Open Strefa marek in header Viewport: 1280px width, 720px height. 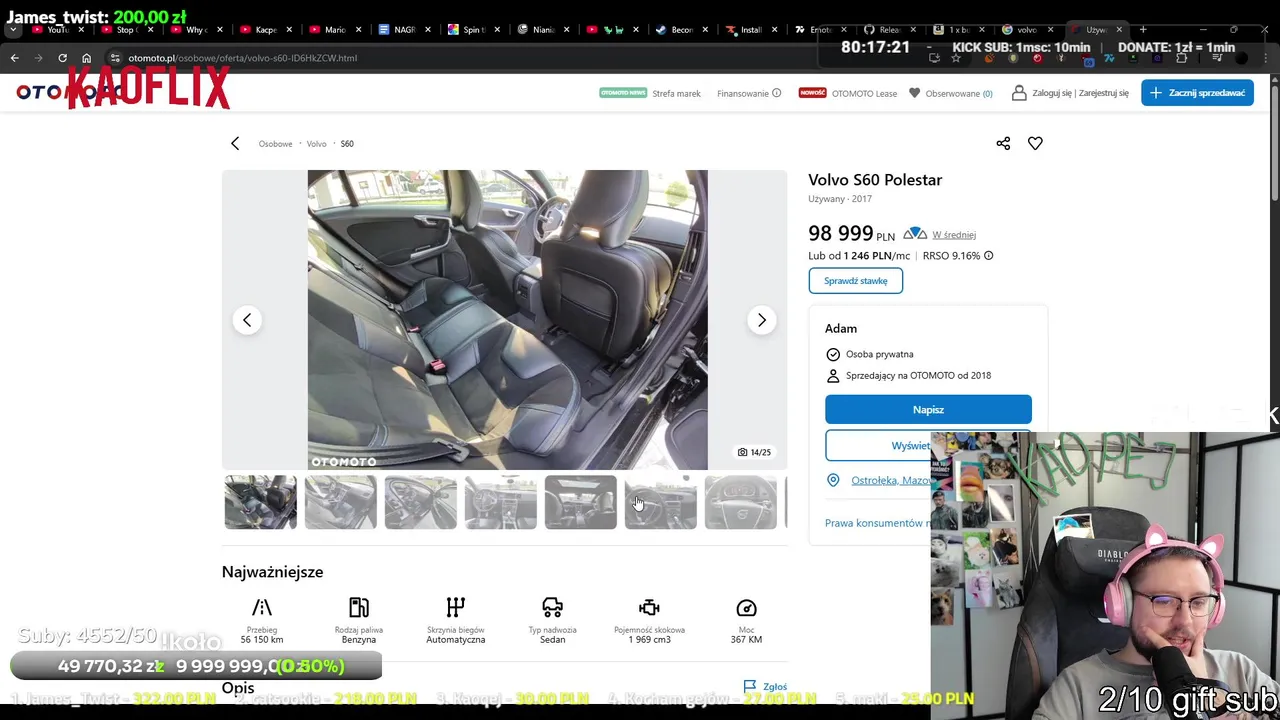(x=676, y=93)
